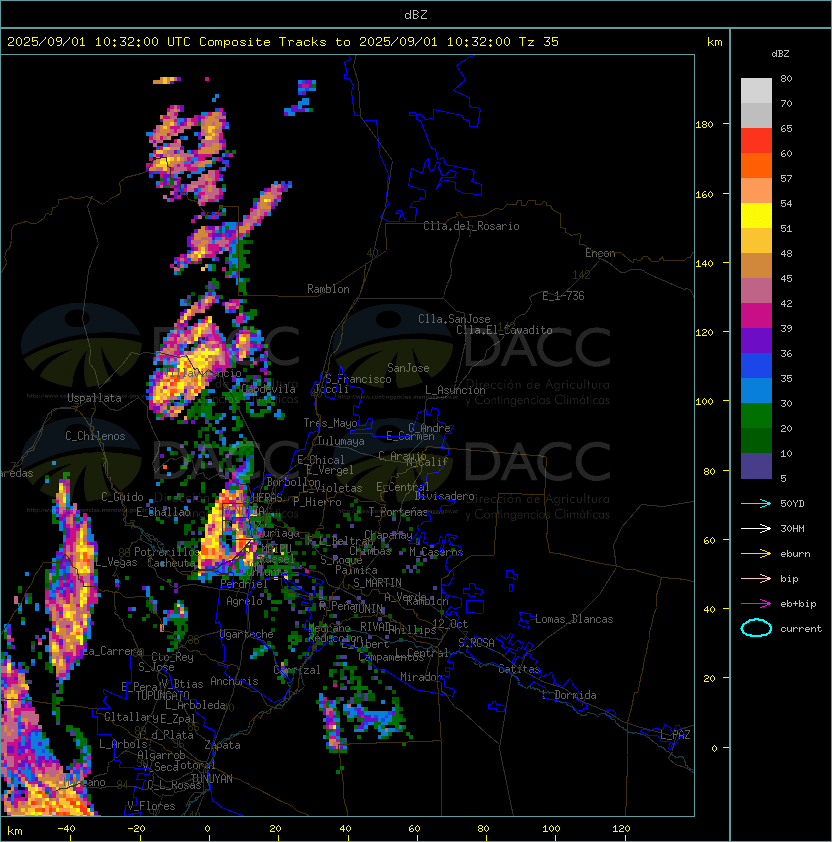
Task: Click the 'Agrelo' map label
Action: point(244,601)
